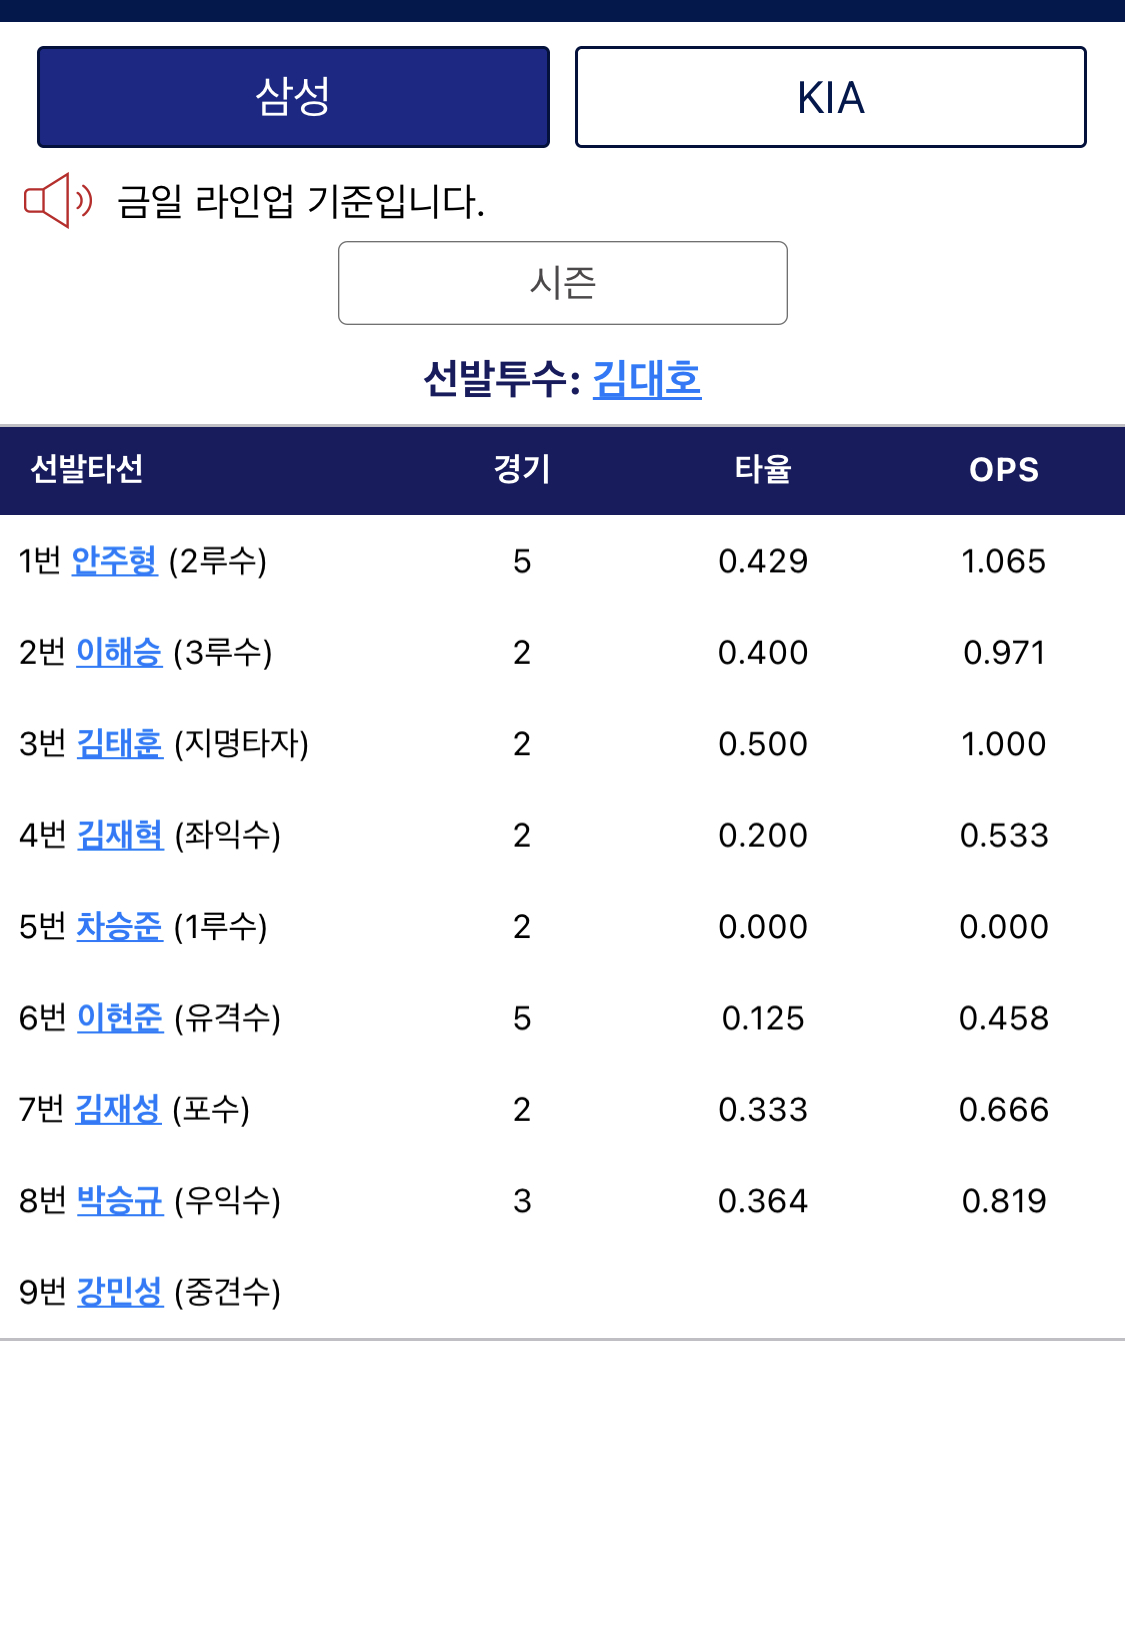The image size is (1125, 1649).
Task: Open shortstop 이현준 player link
Action: 120,1018
